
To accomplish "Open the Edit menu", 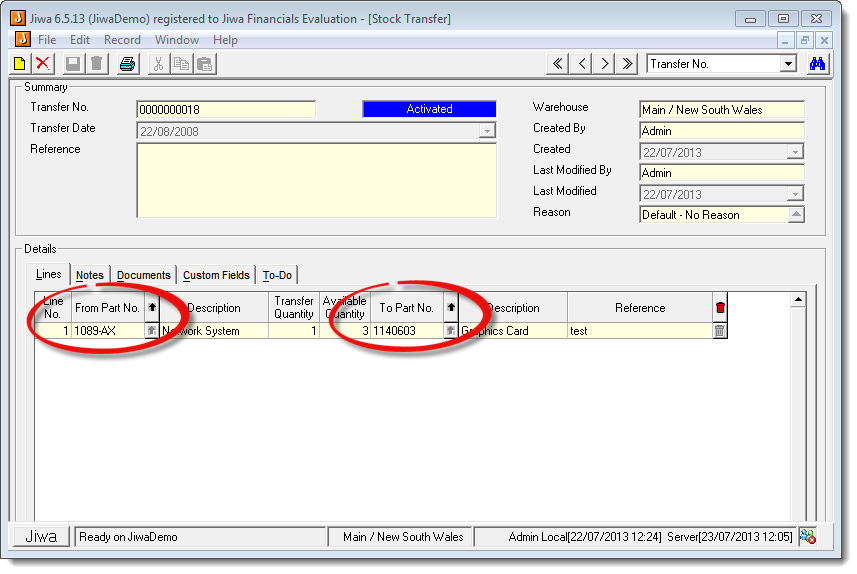I will pos(80,40).
